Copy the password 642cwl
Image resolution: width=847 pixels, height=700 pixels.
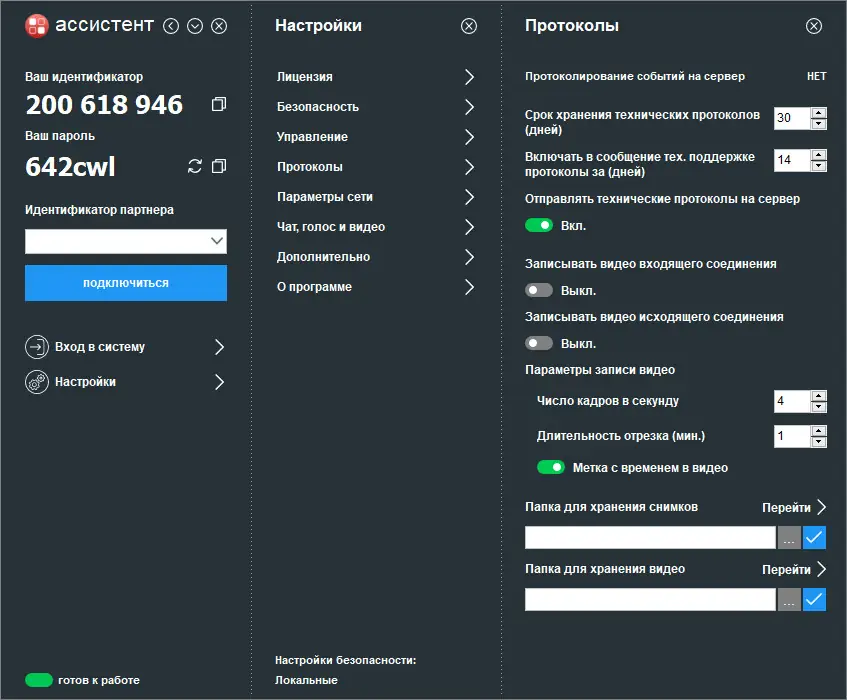[219, 166]
